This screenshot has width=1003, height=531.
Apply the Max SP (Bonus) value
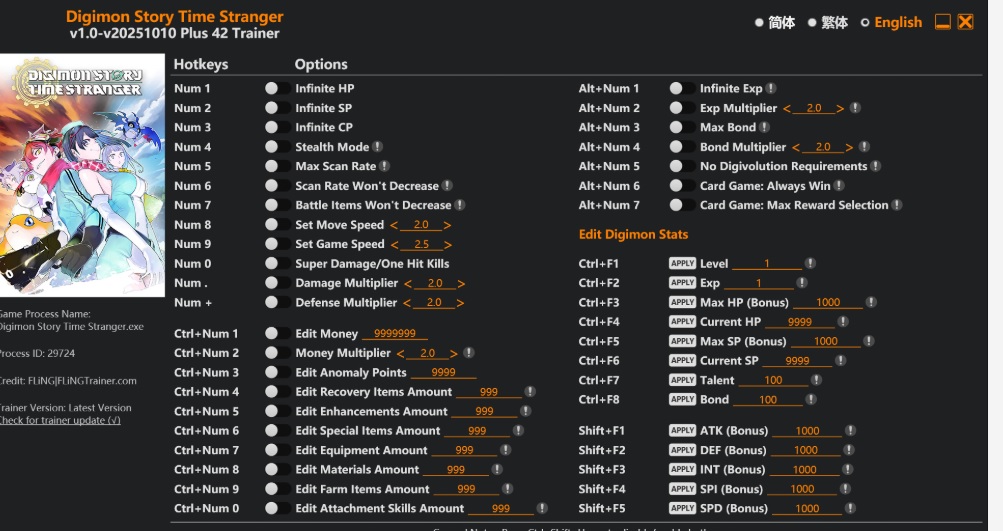point(682,341)
